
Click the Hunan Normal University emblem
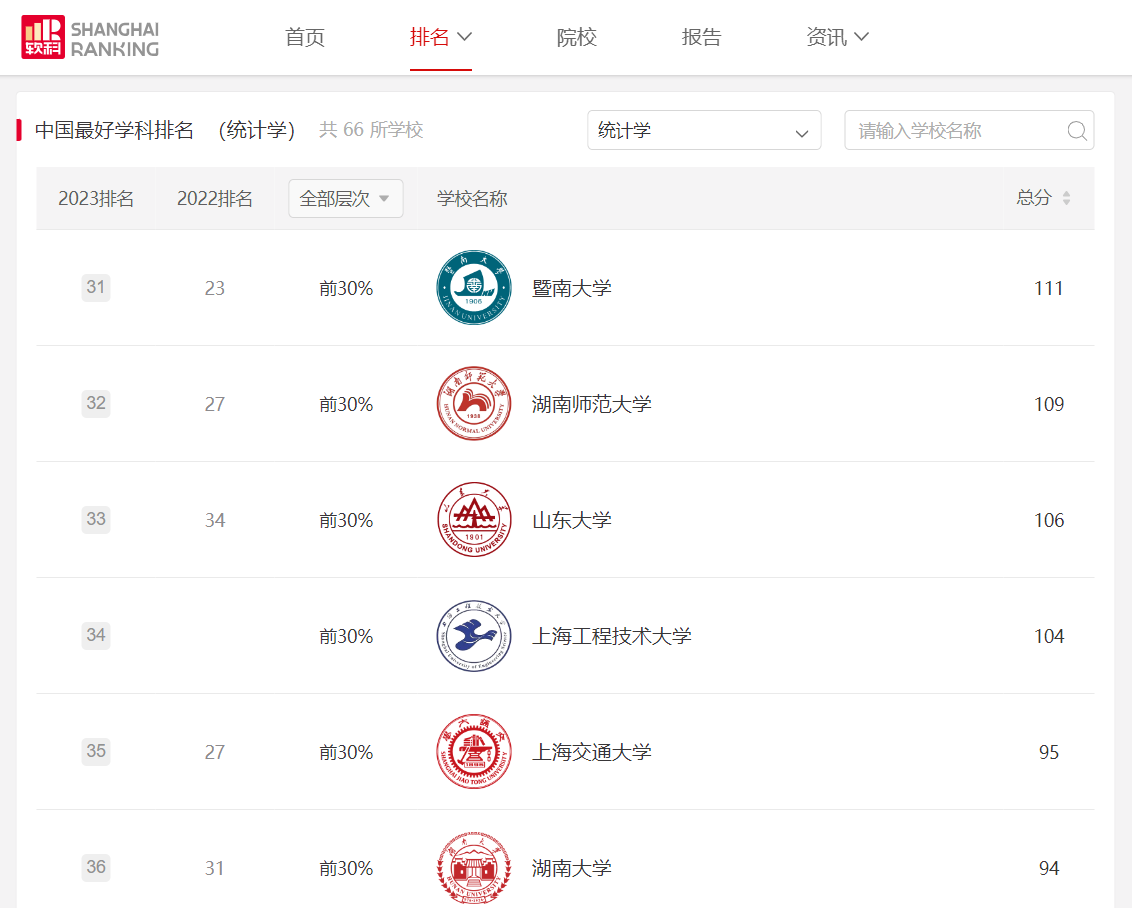[x=474, y=404]
